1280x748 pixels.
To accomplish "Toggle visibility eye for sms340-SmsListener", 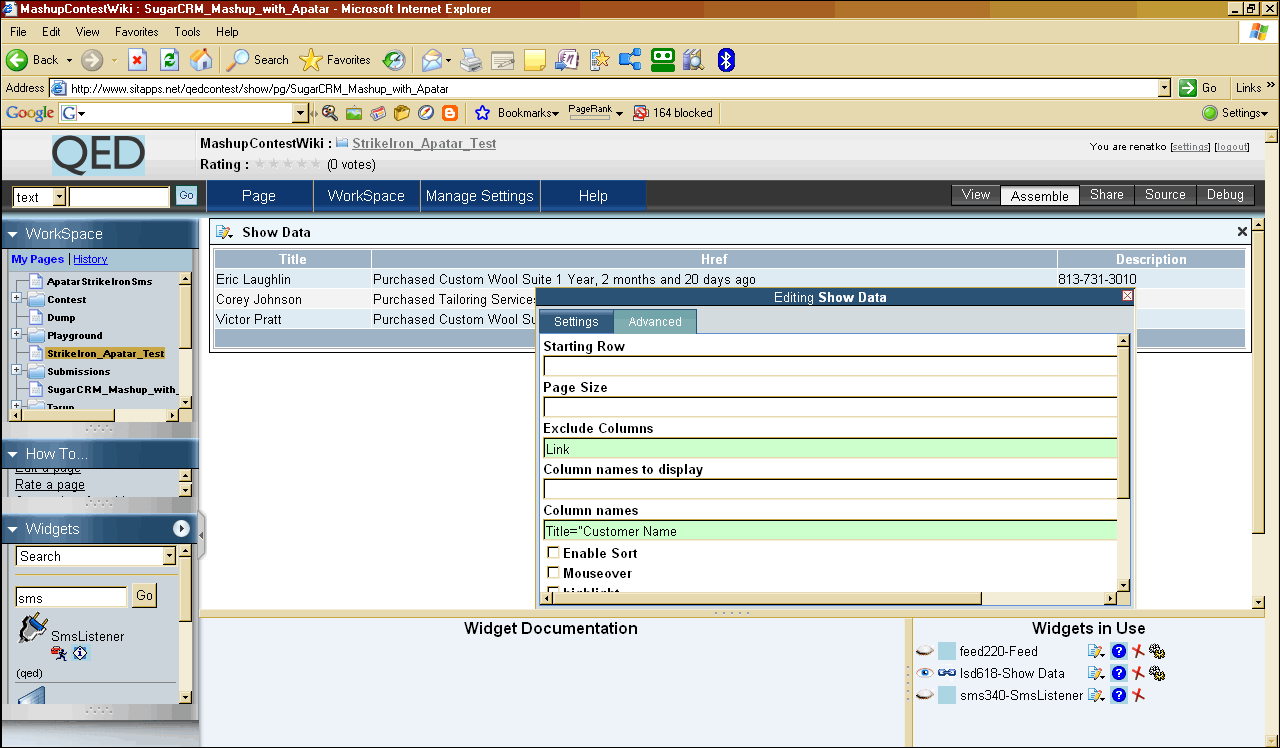I will point(925,695).
